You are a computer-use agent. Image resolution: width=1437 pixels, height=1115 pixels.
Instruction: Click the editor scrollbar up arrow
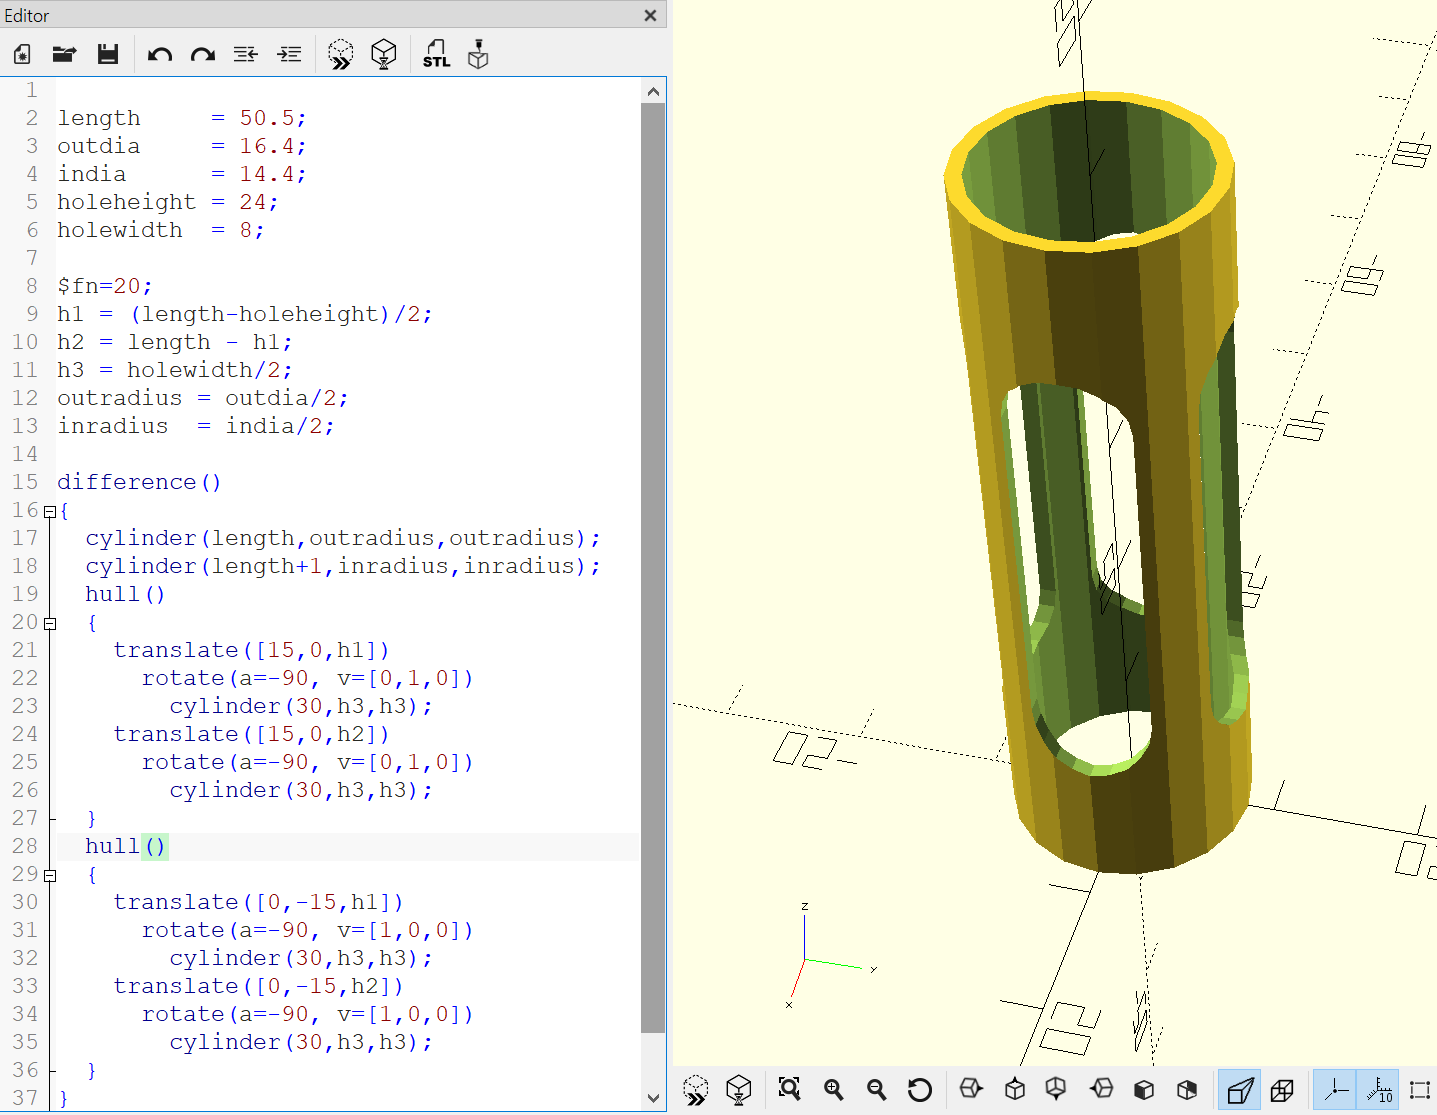click(653, 91)
